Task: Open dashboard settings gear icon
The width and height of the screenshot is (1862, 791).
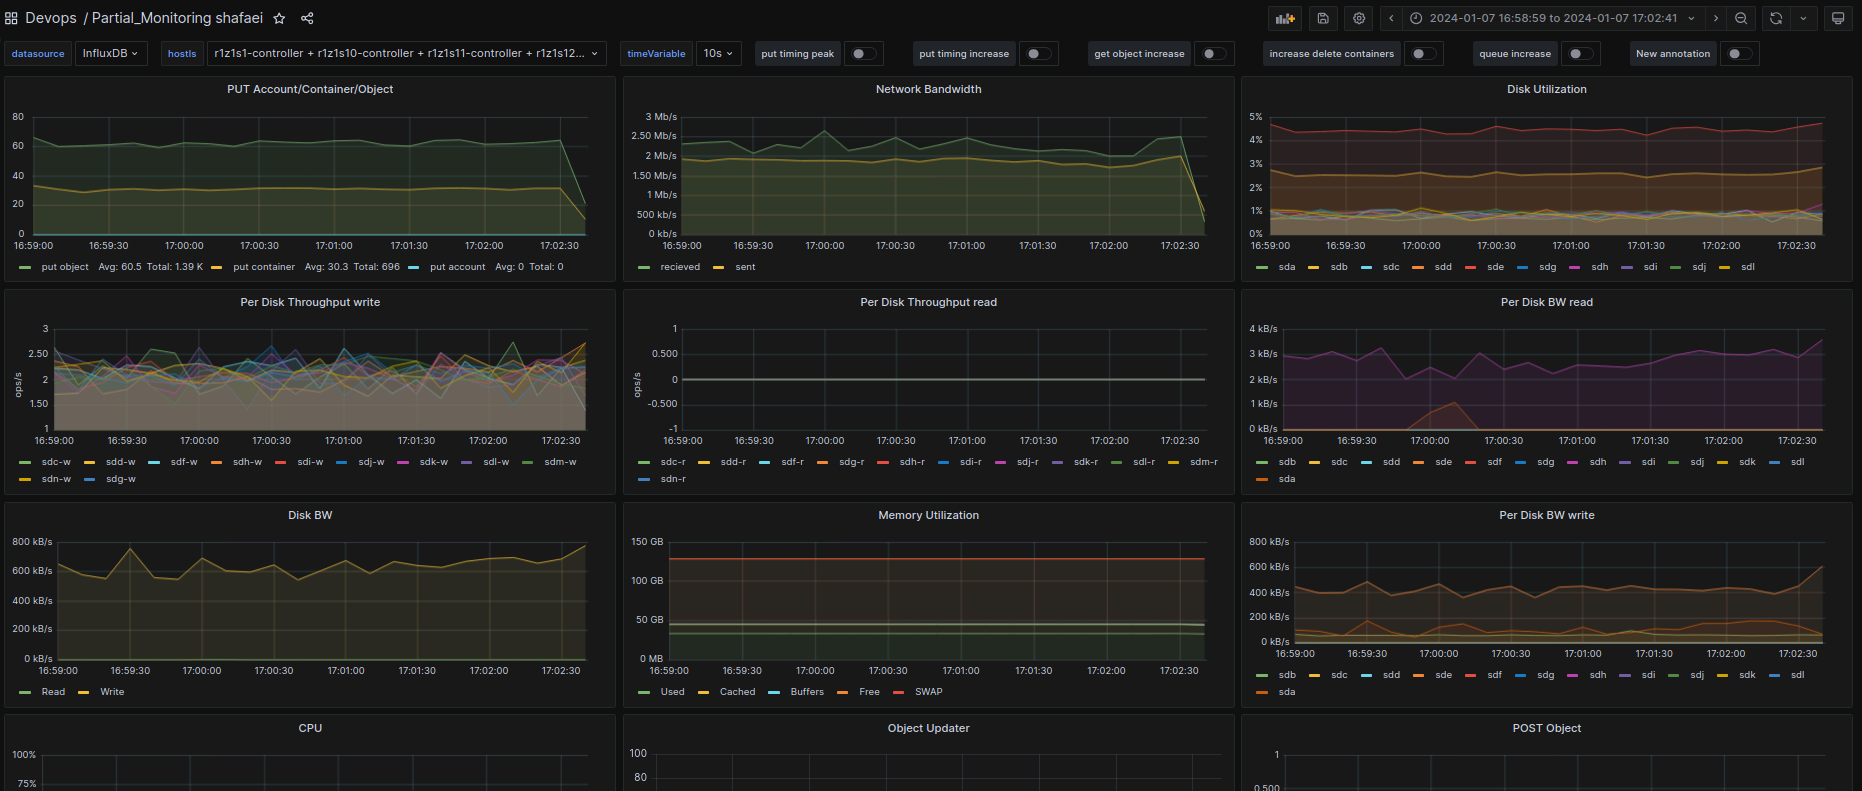Action: click(x=1358, y=18)
